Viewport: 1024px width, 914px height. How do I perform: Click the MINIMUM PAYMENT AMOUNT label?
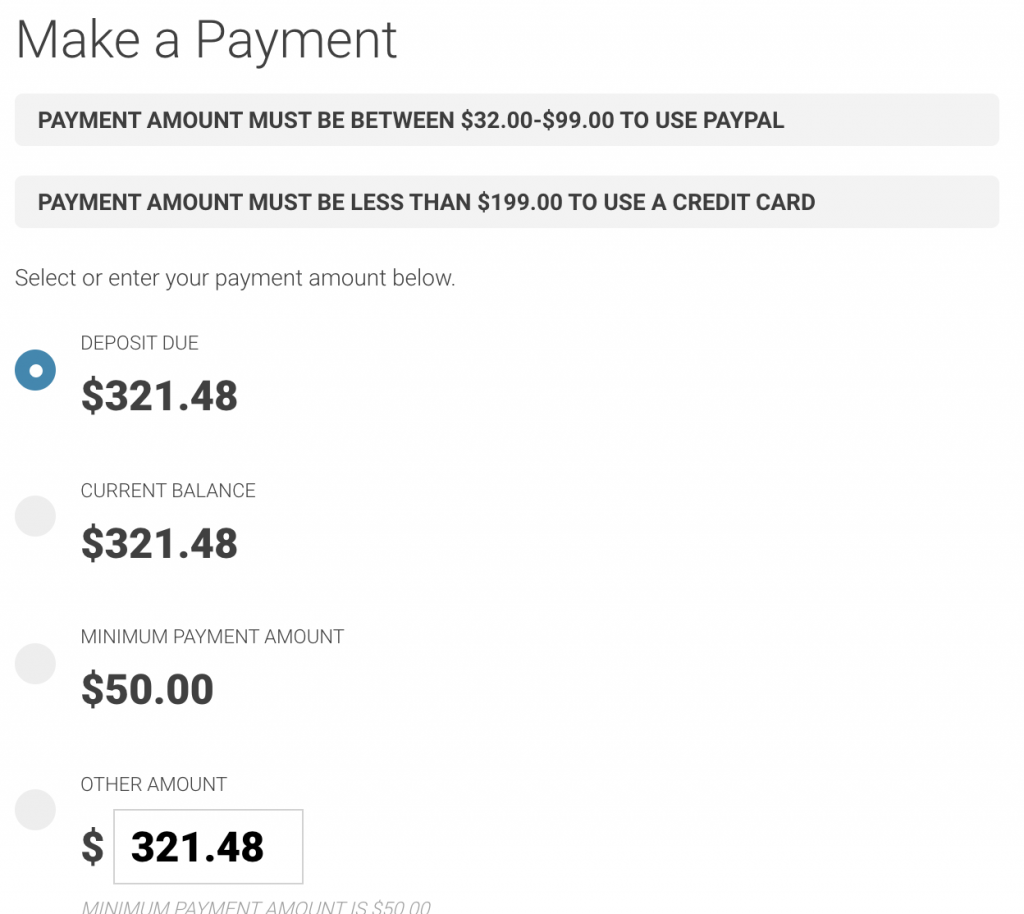point(212,637)
